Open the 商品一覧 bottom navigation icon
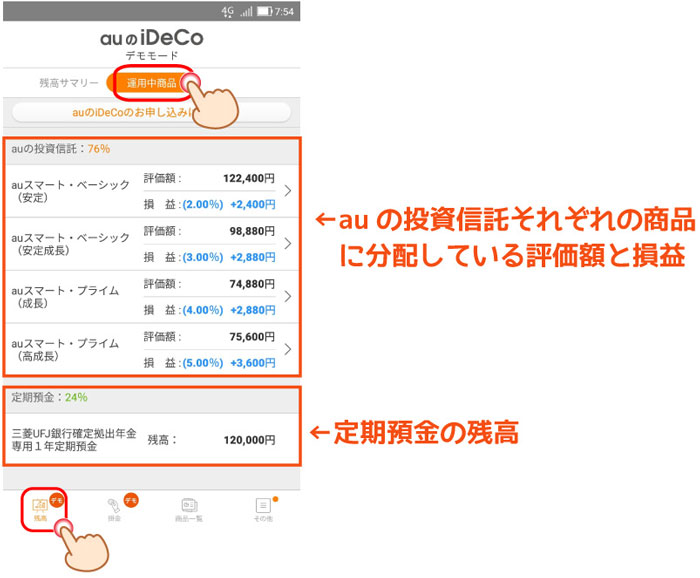The image size is (700, 578). 189,510
